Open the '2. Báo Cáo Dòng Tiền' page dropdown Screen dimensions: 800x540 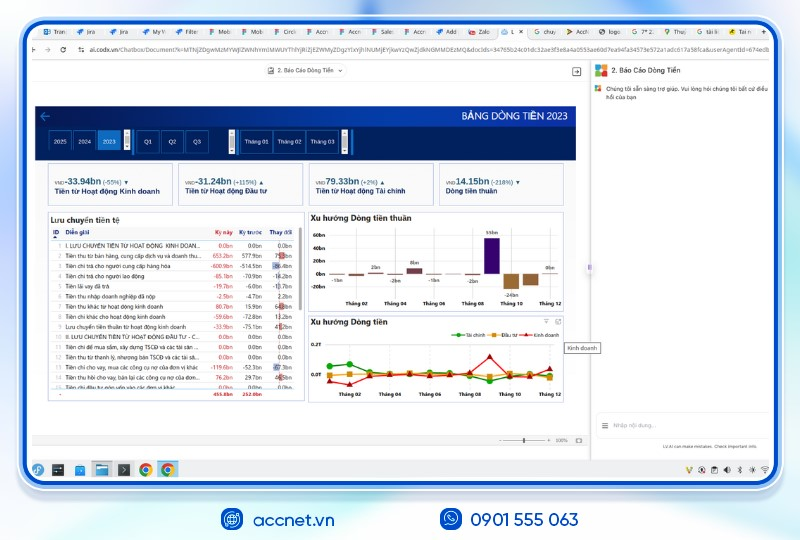307,71
